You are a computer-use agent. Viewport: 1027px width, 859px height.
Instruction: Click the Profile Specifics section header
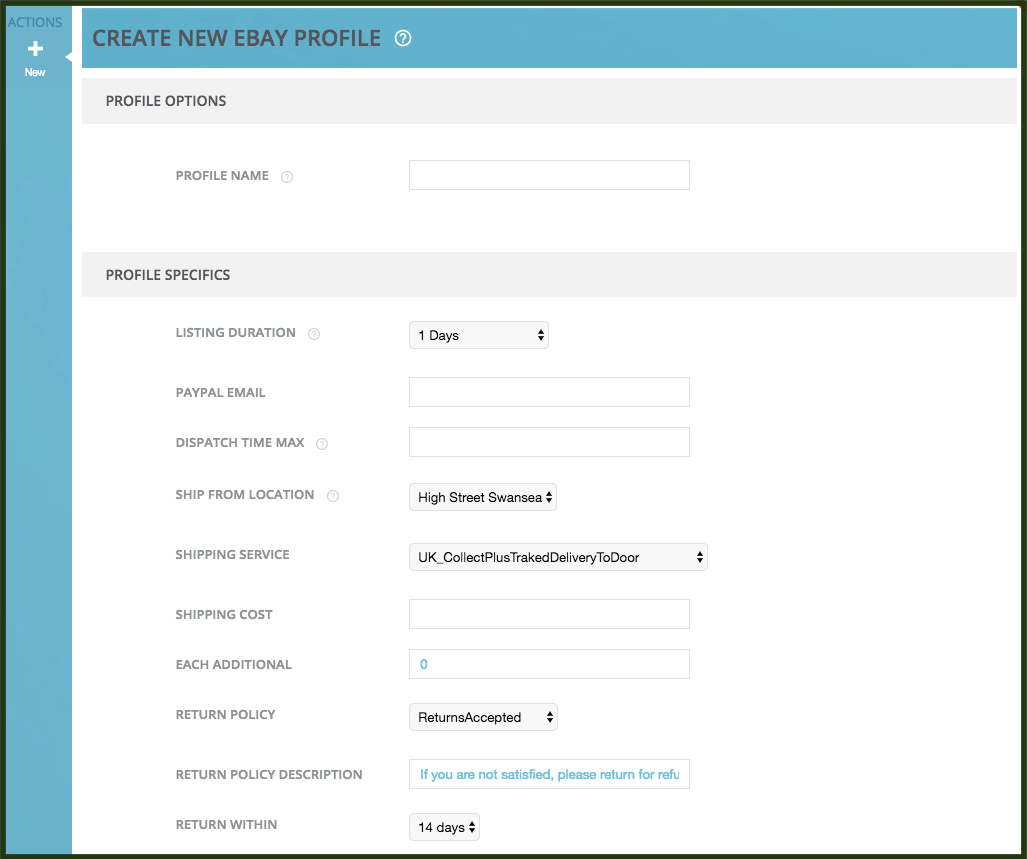pos(550,275)
